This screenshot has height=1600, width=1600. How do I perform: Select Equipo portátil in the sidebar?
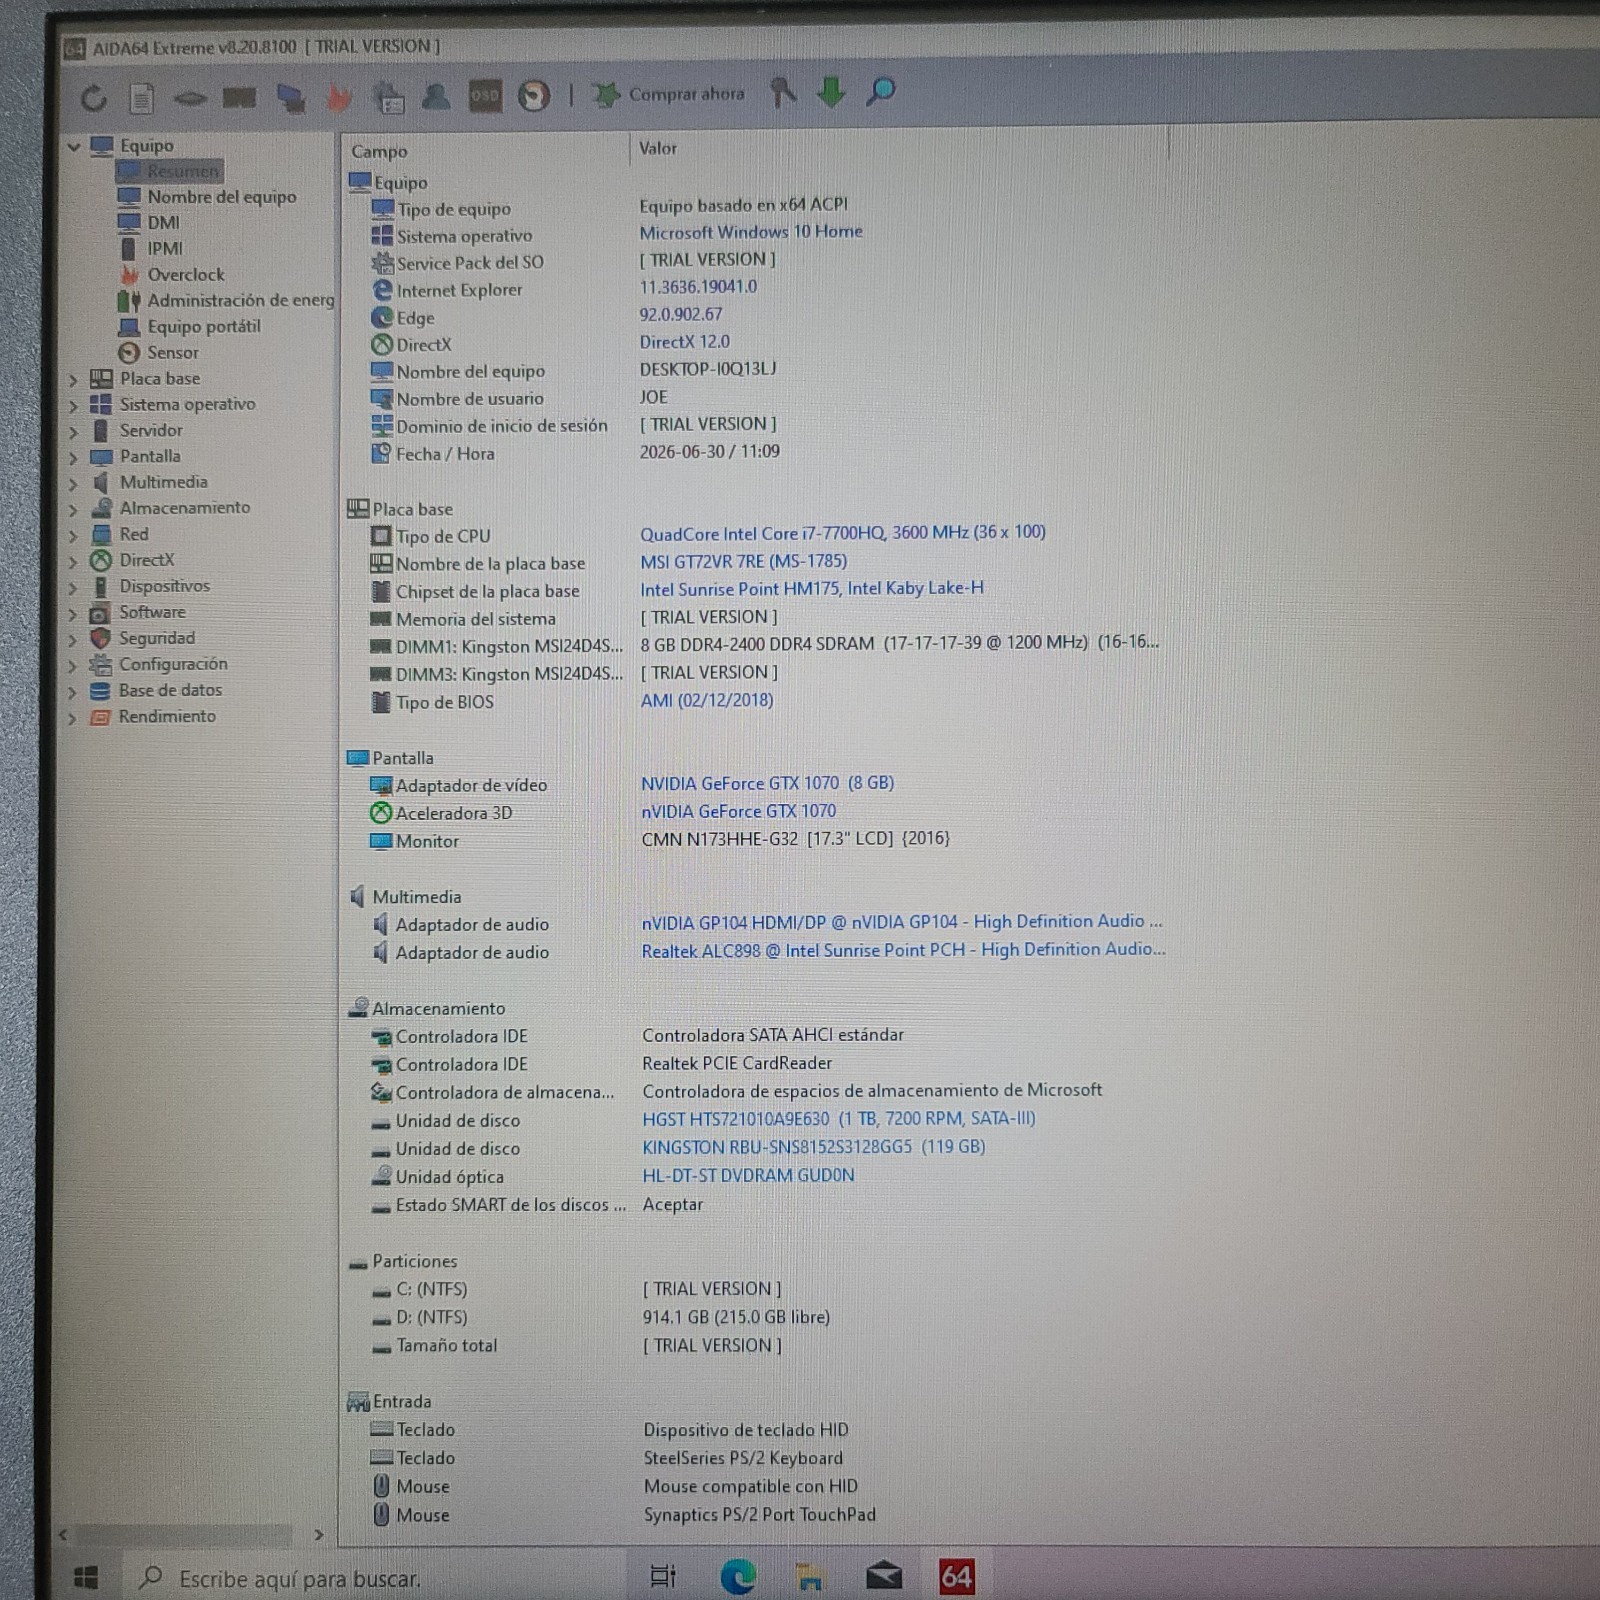[x=203, y=326]
